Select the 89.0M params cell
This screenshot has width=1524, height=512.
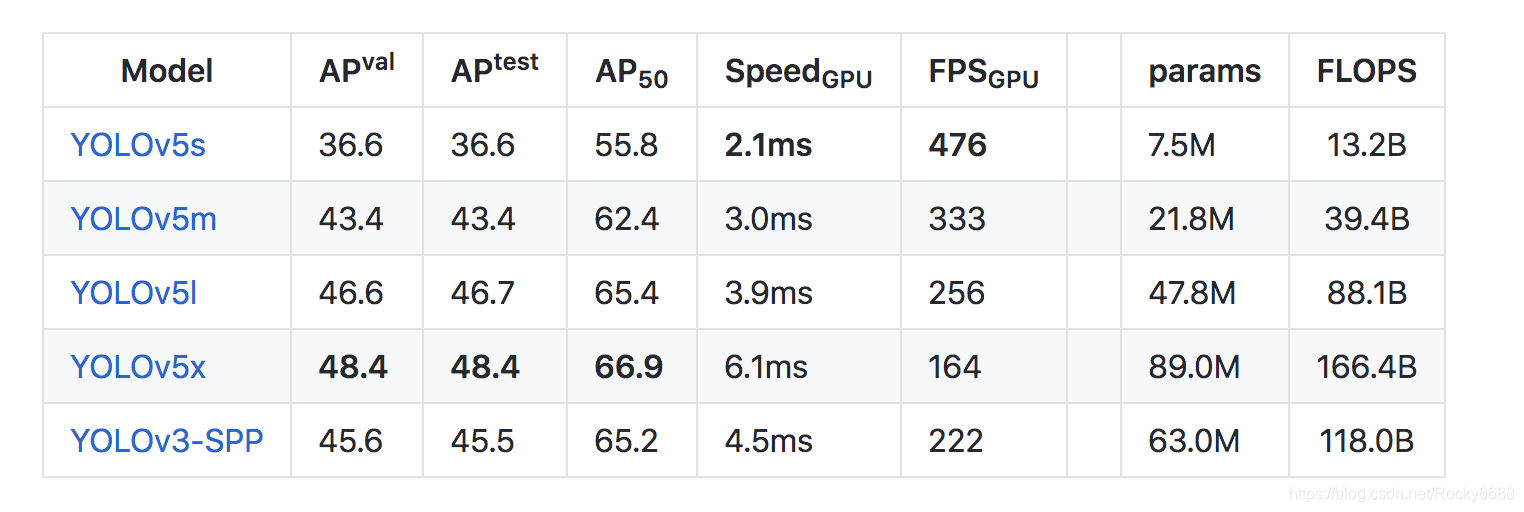click(x=1195, y=367)
